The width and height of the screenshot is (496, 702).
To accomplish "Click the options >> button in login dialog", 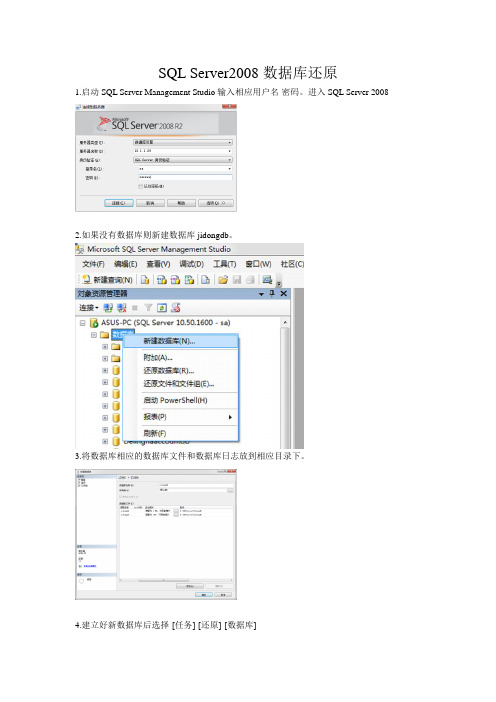I will [216, 203].
